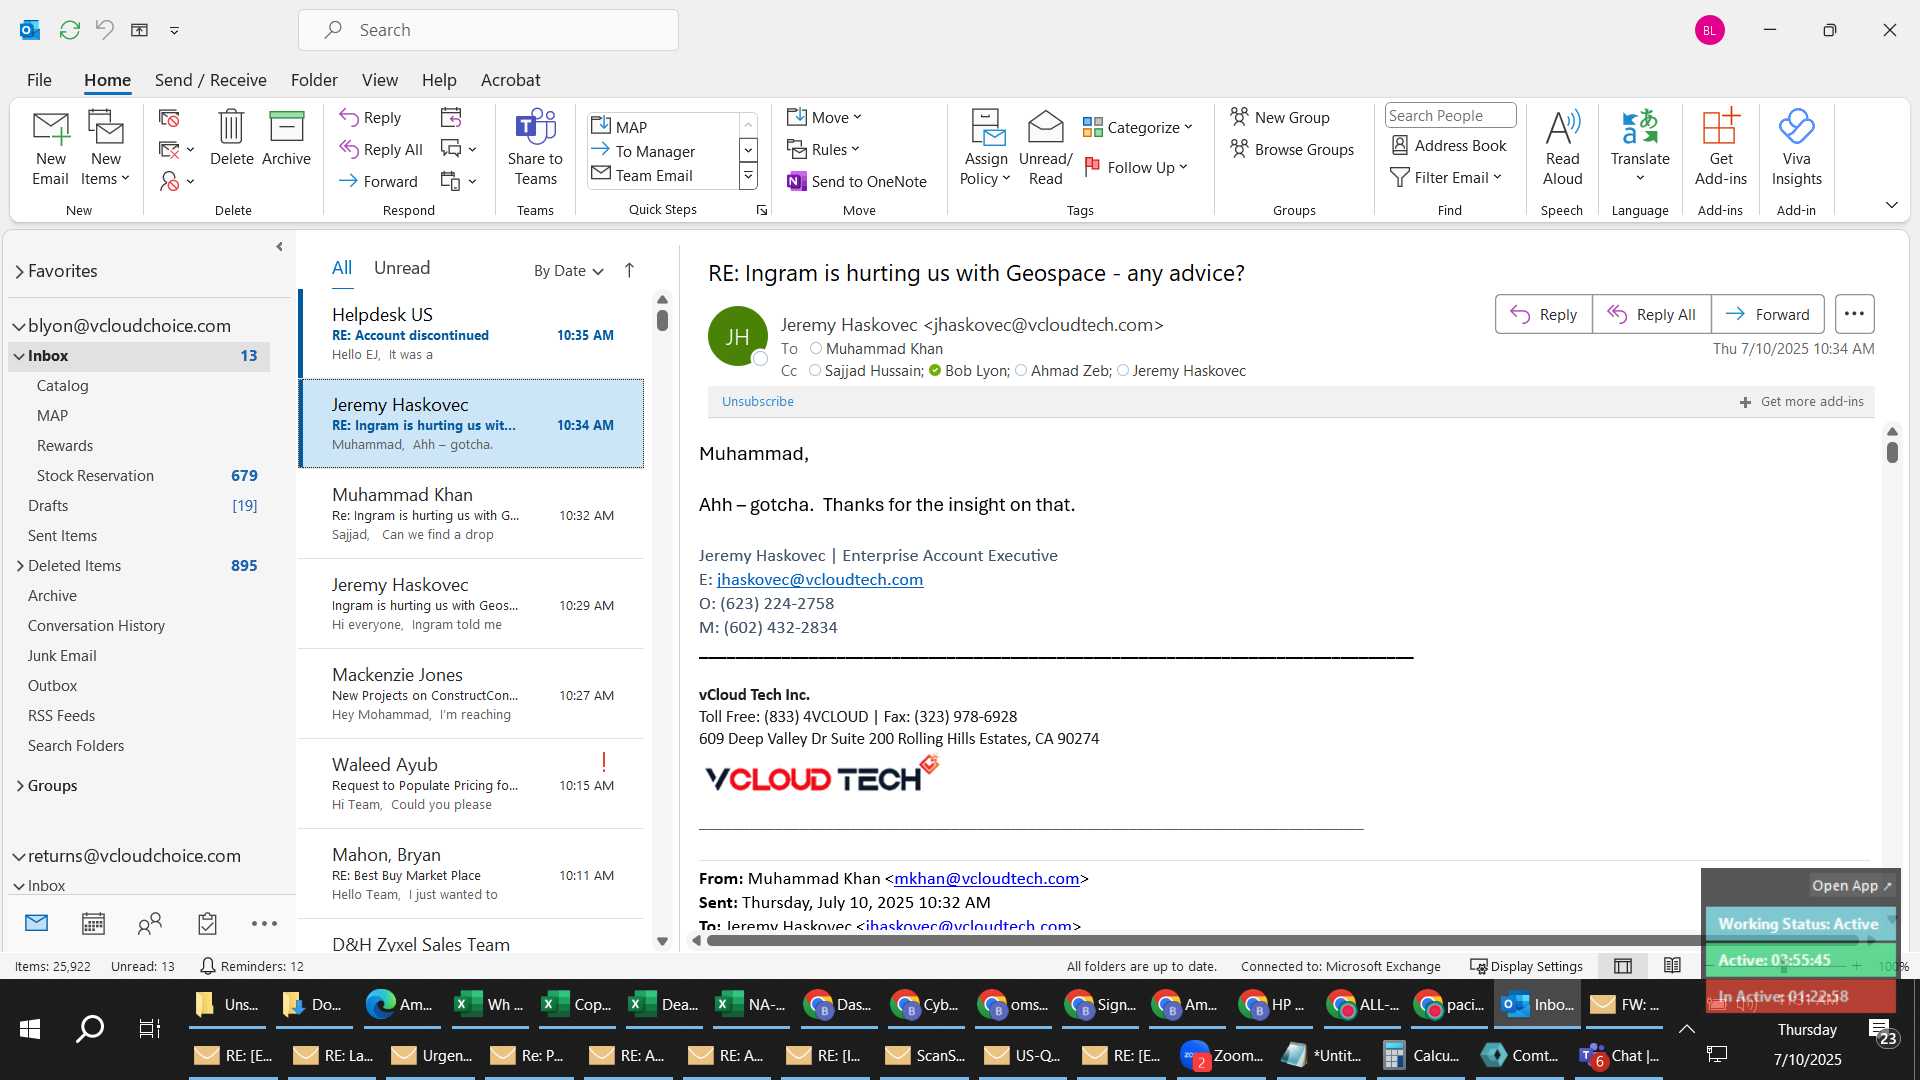Click Reply All in the ribbon

pos(381,149)
